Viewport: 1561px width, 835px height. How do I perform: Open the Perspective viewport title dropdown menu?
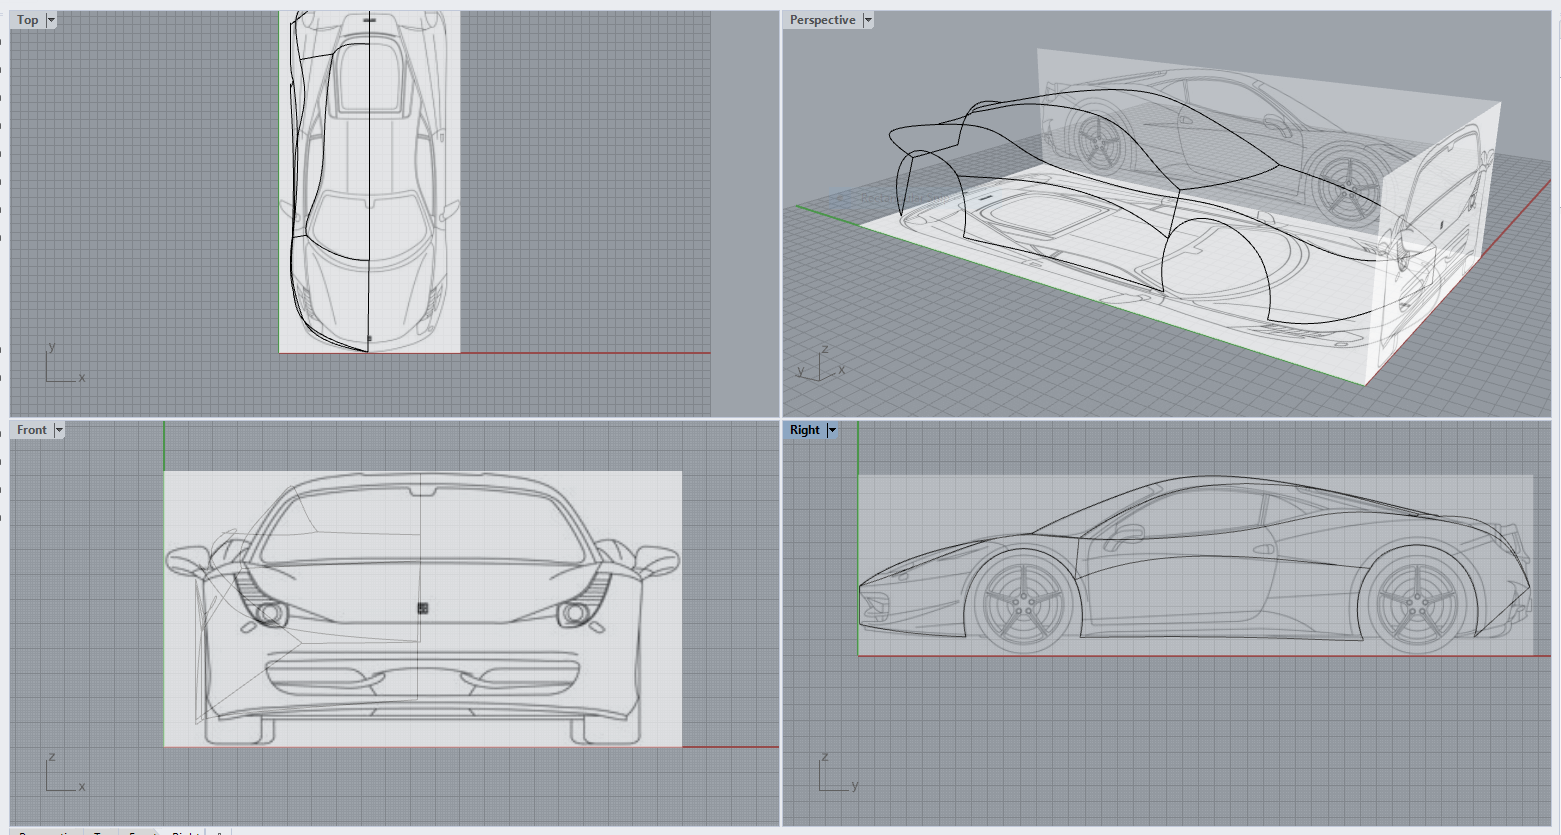coord(868,19)
